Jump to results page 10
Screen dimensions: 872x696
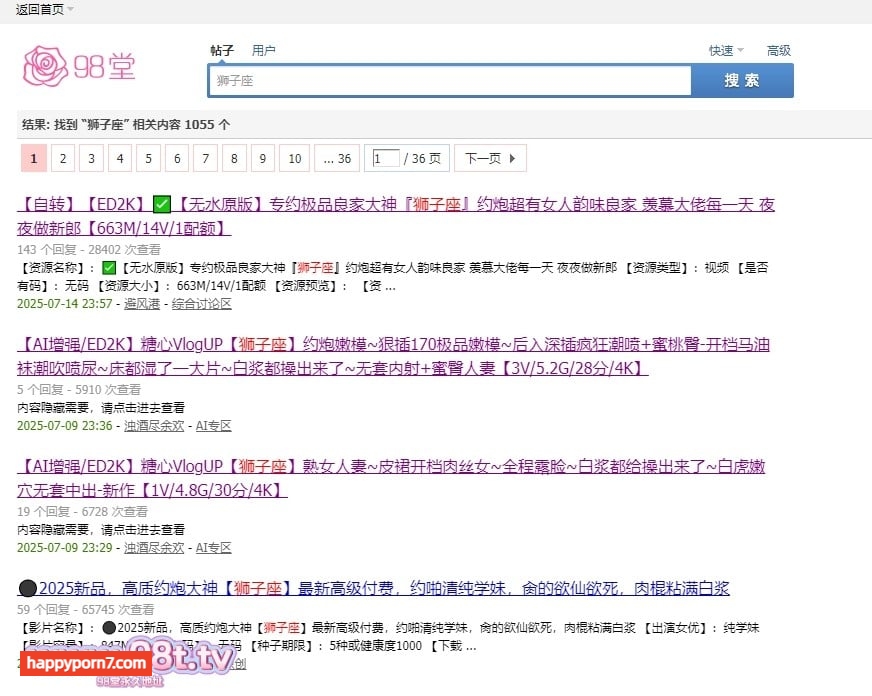pos(294,158)
